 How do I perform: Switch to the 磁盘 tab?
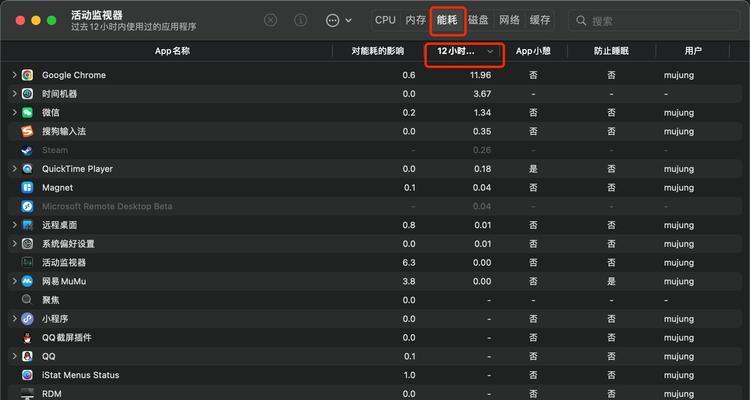(x=478, y=20)
